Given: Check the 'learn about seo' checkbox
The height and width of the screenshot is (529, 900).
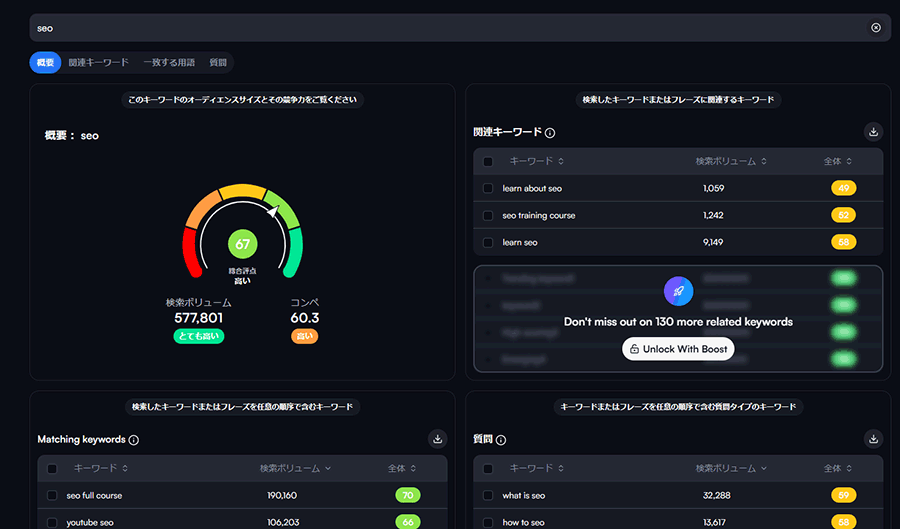Looking at the screenshot, I should tap(488, 188).
